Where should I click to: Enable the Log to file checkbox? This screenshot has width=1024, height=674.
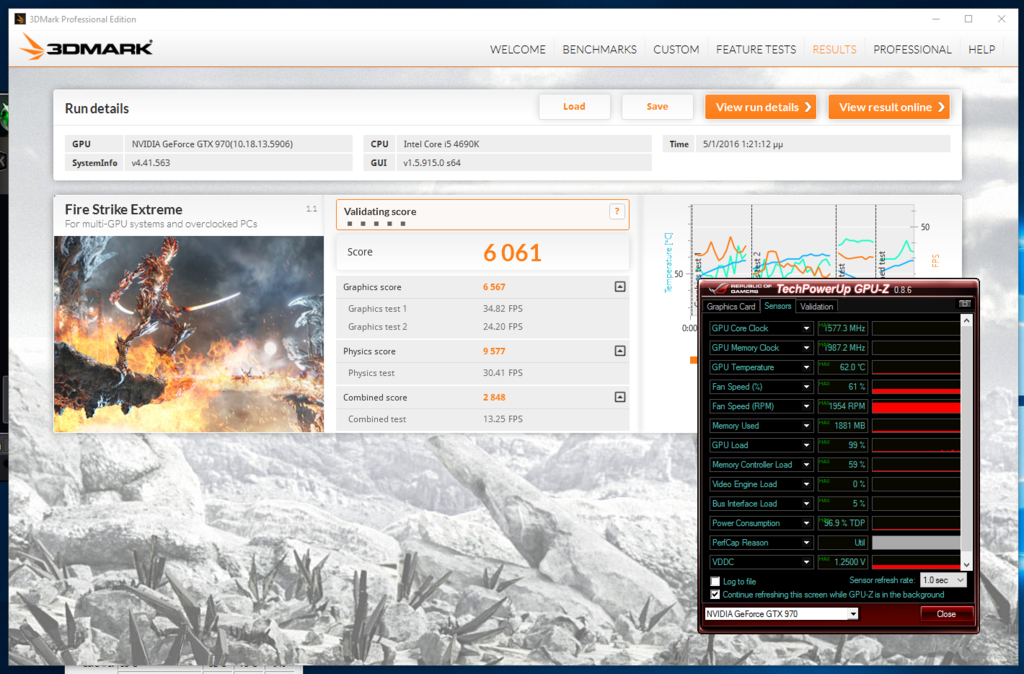(715, 581)
